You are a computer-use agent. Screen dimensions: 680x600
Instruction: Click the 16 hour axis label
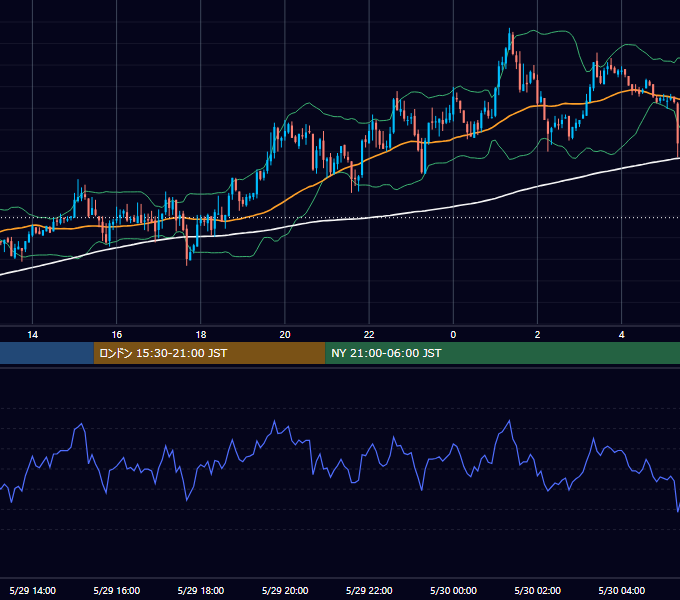(x=117, y=335)
